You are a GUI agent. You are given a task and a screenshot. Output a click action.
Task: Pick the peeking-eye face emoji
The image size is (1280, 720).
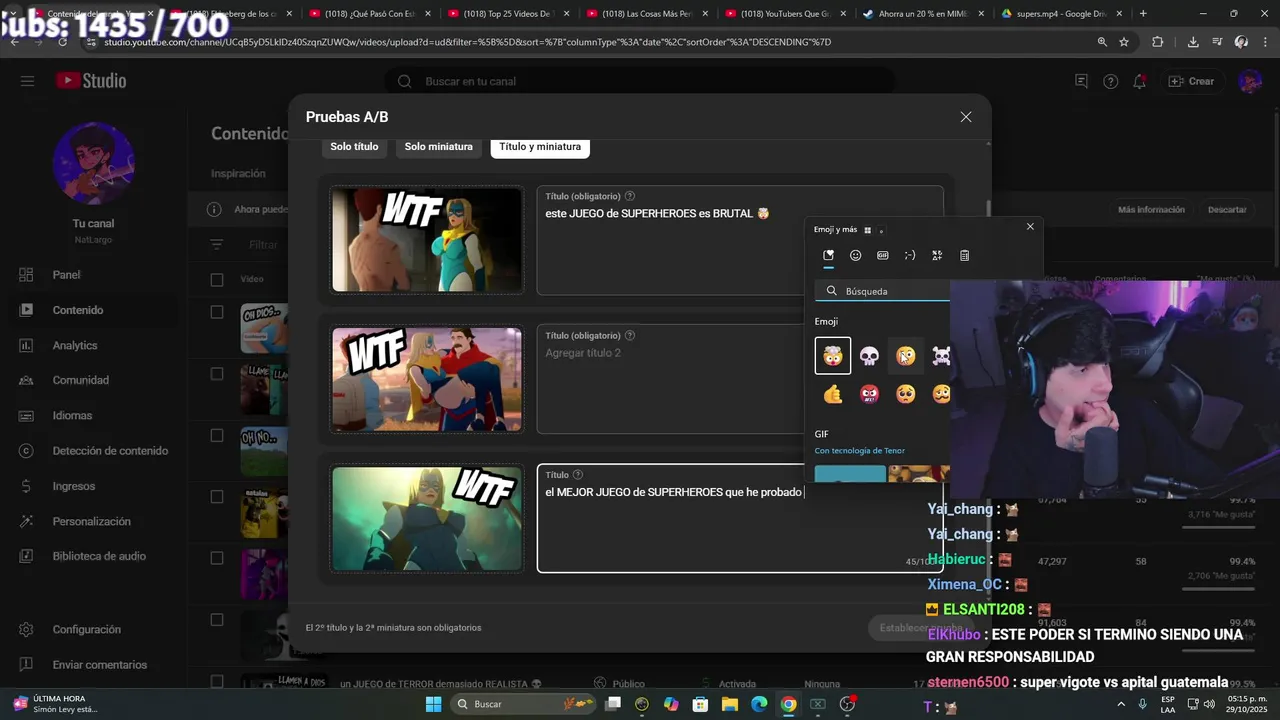[x=905, y=356]
